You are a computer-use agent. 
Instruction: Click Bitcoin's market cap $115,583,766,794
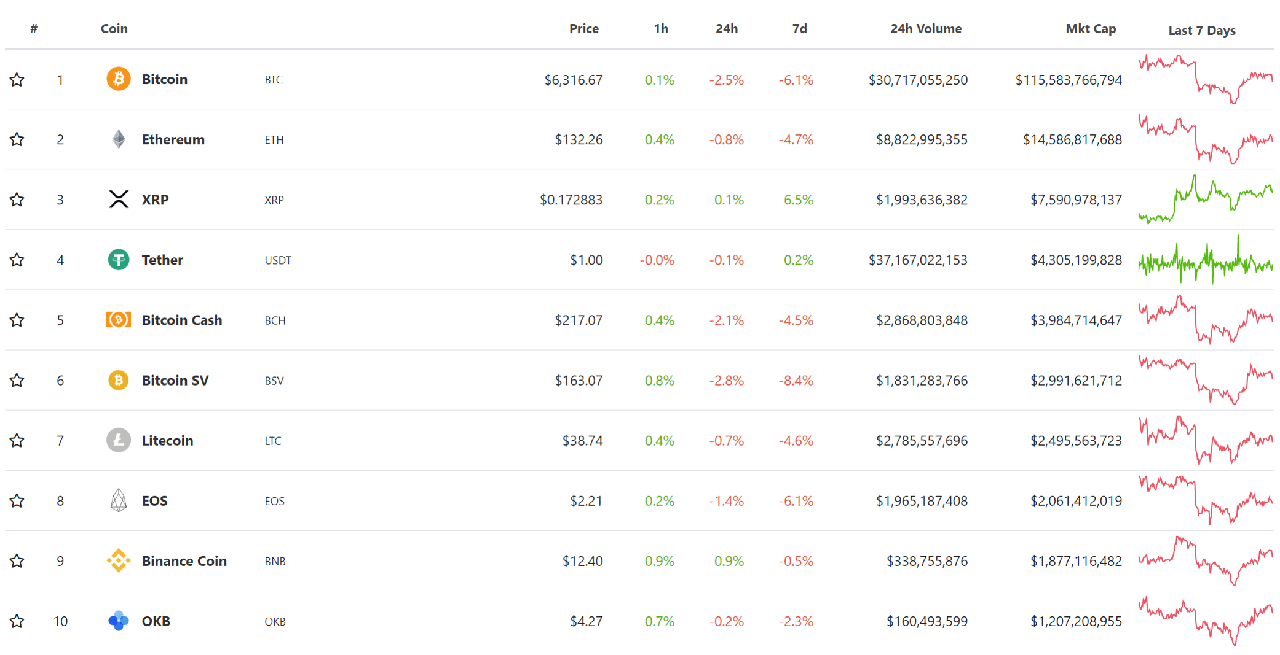coord(1068,79)
